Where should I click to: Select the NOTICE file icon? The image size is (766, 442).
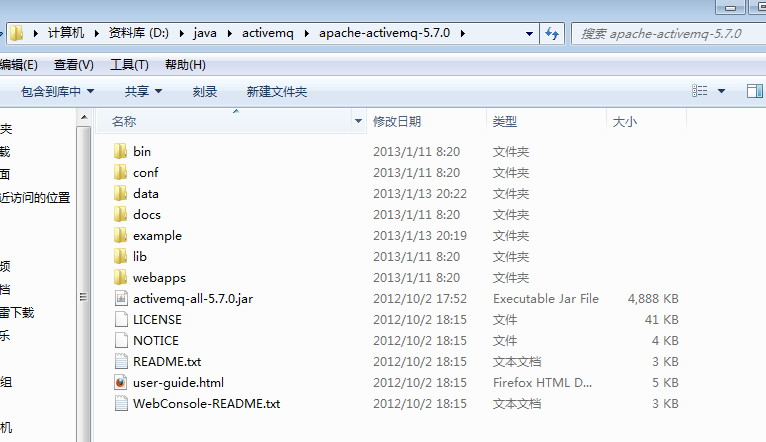(121, 340)
